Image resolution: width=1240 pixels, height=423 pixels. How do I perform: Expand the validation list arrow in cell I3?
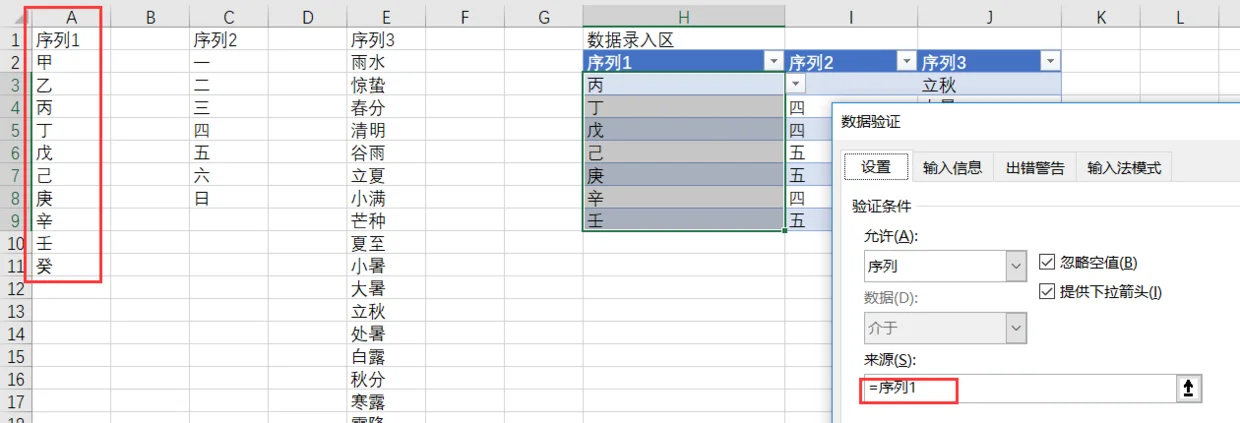[797, 85]
